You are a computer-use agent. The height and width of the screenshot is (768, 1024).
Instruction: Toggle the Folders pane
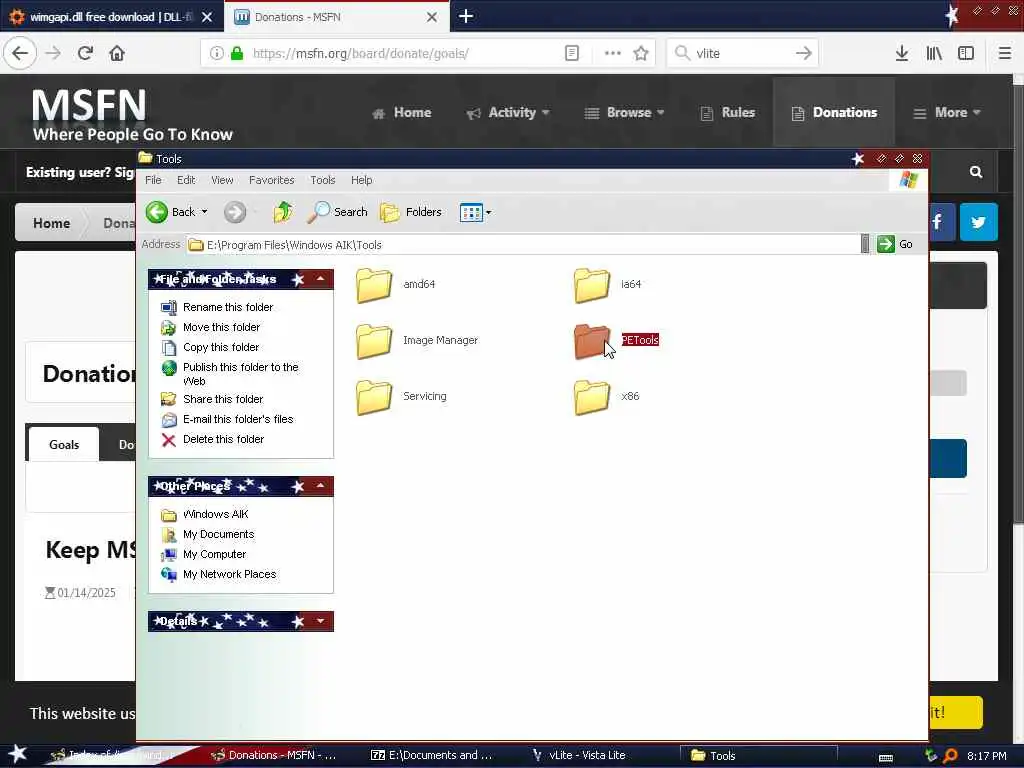click(411, 212)
